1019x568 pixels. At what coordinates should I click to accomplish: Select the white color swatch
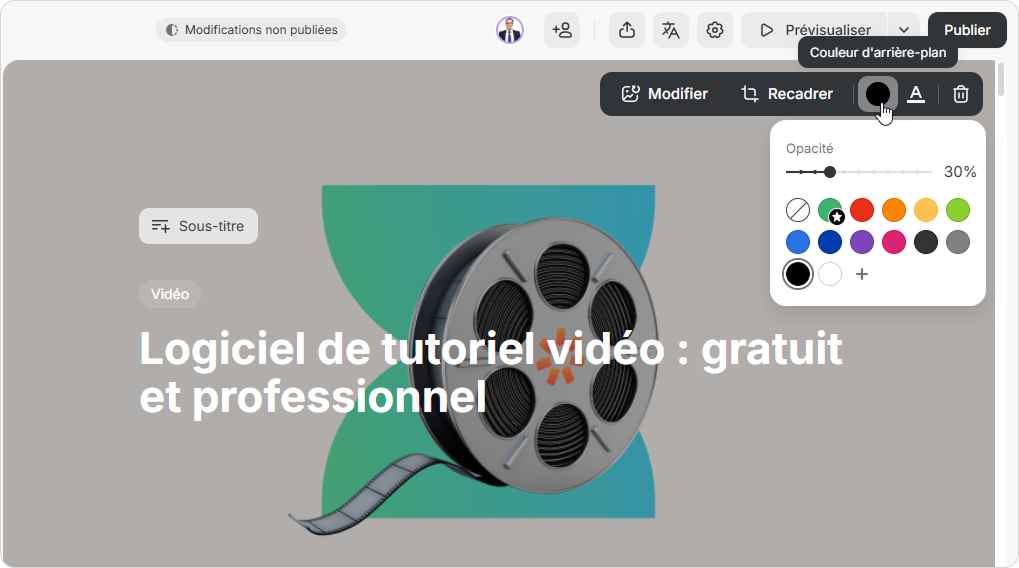coord(830,274)
